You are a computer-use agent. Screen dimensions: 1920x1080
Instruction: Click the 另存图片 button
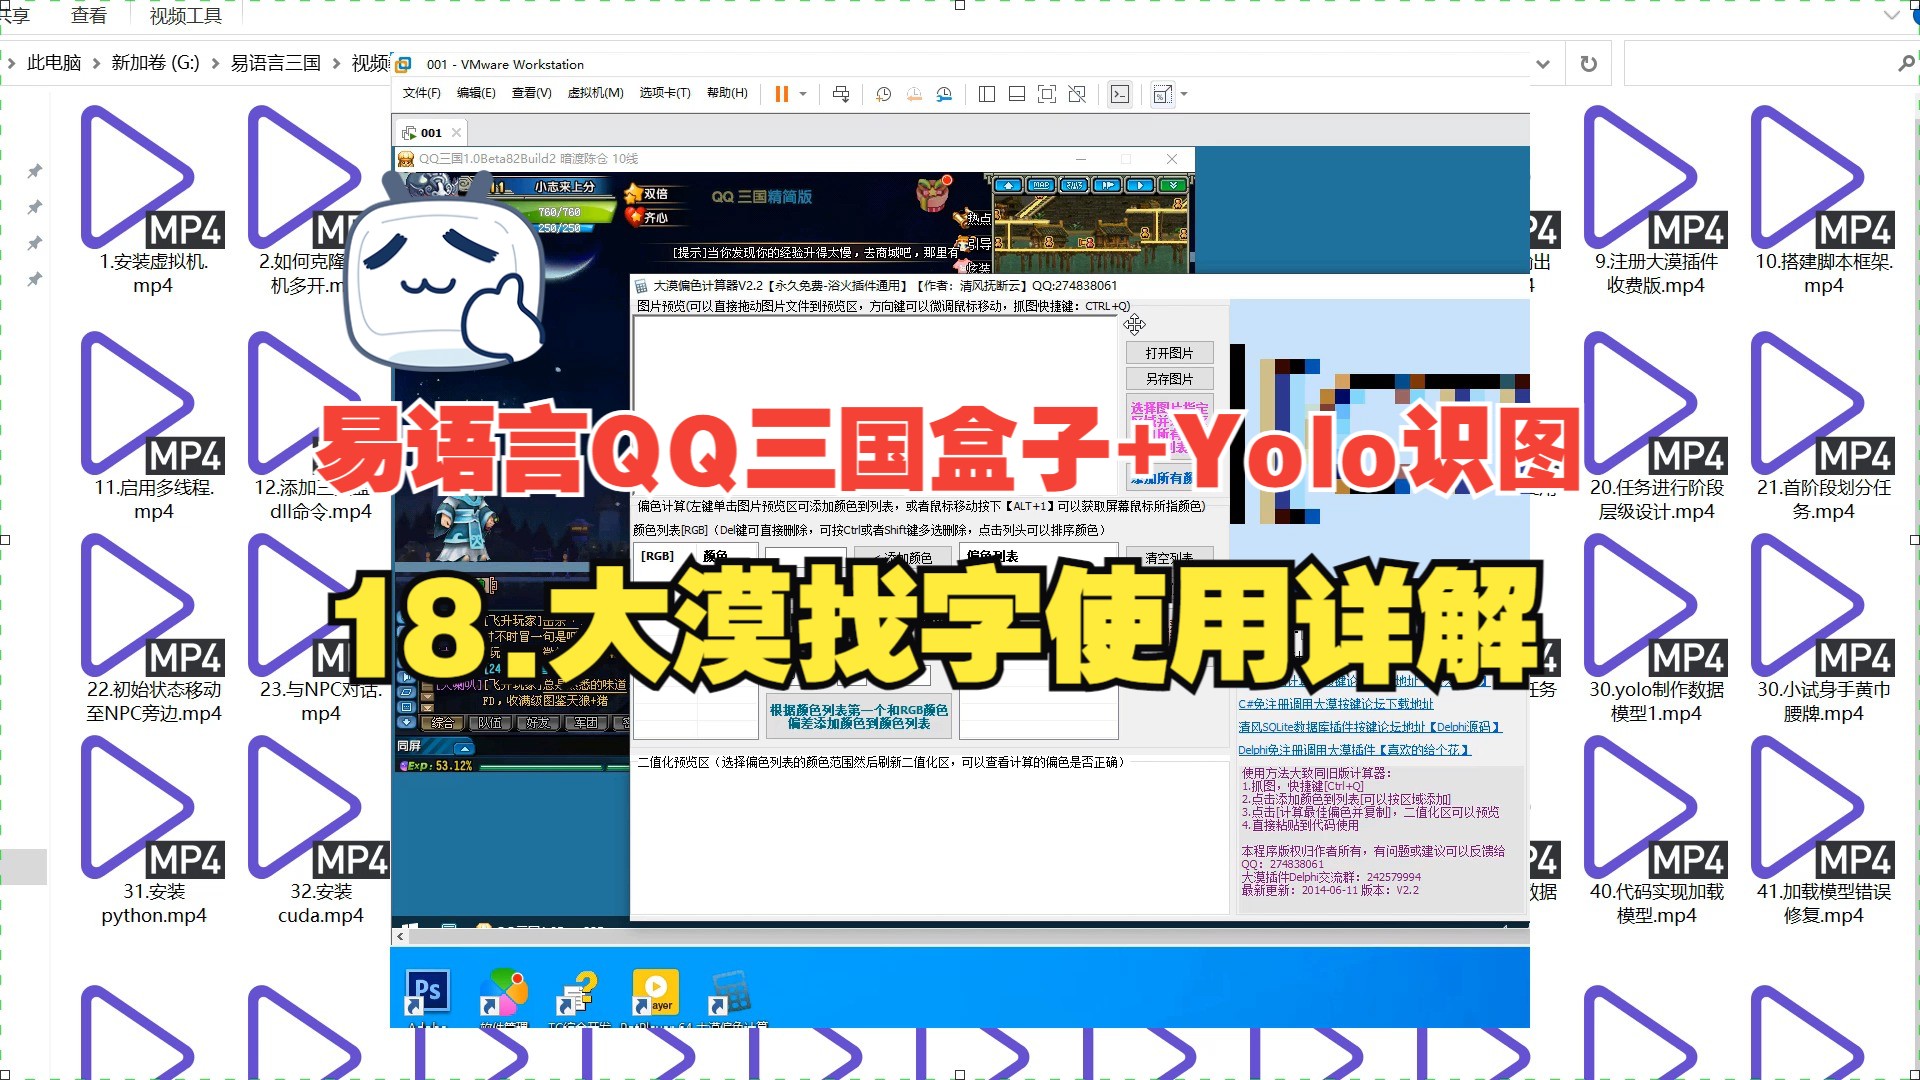(x=1169, y=379)
